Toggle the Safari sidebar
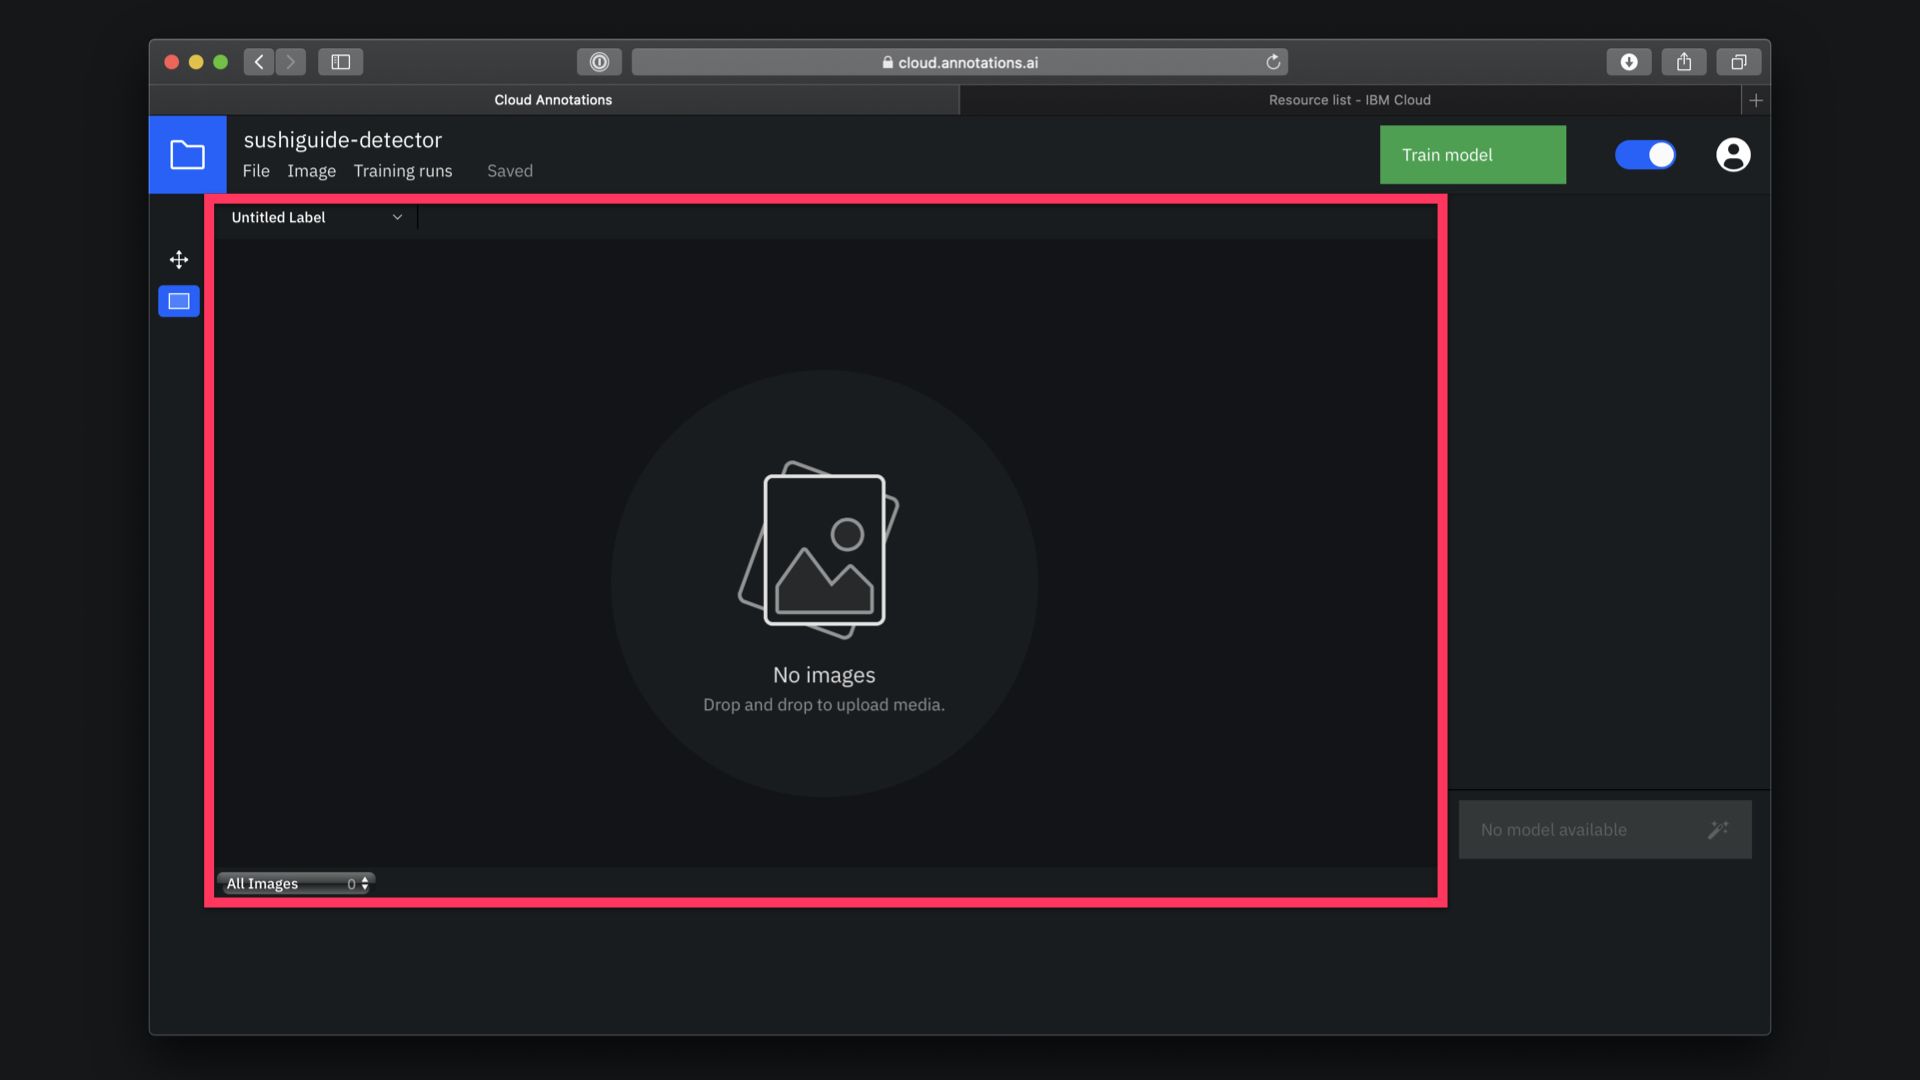The image size is (1920, 1080). tap(341, 62)
